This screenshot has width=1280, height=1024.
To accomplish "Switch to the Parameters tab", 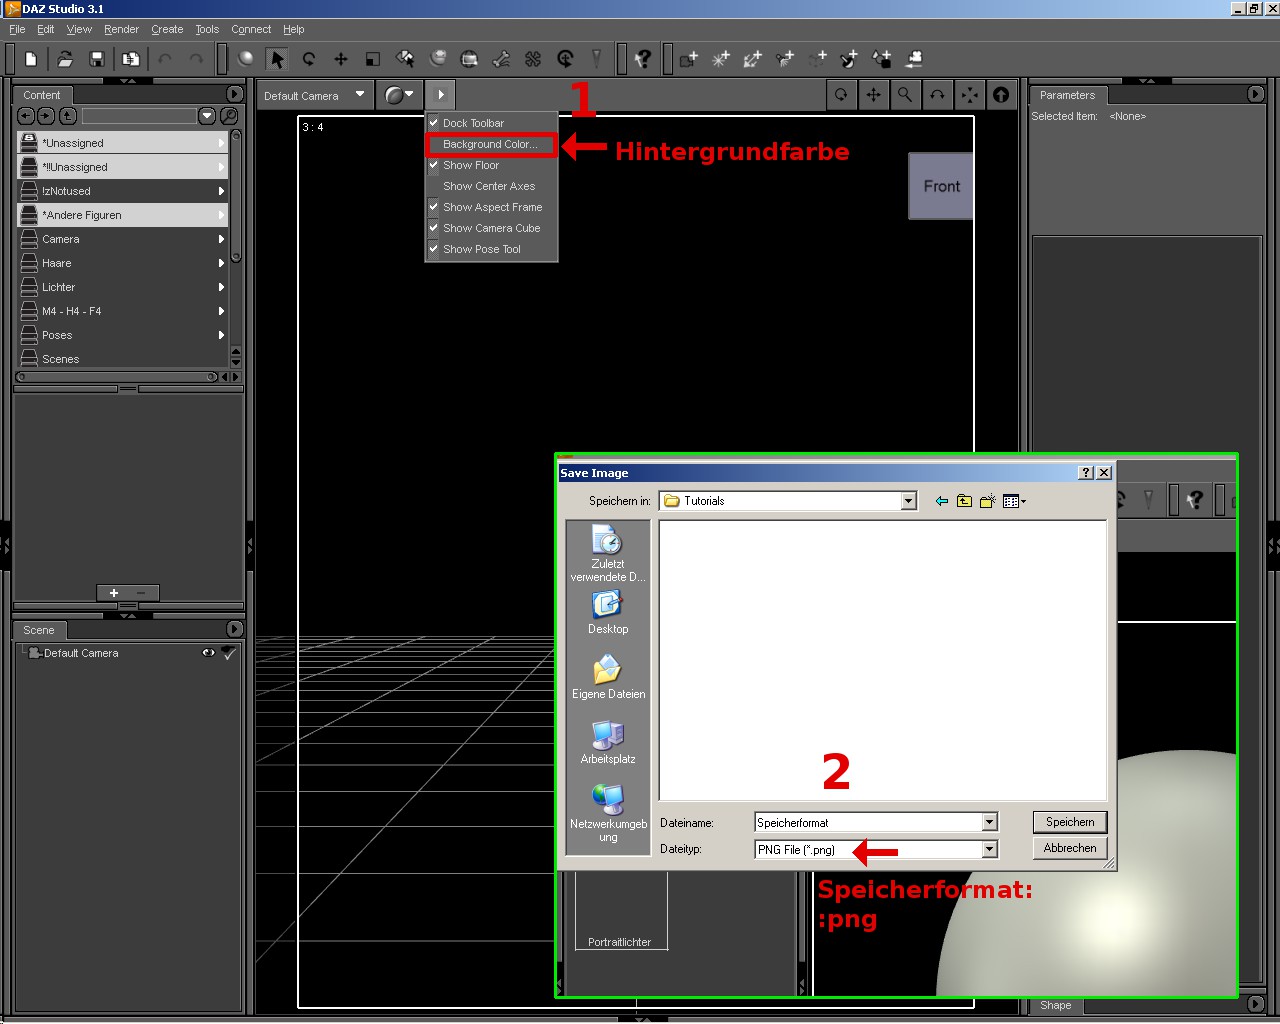I will (1067, 95).
